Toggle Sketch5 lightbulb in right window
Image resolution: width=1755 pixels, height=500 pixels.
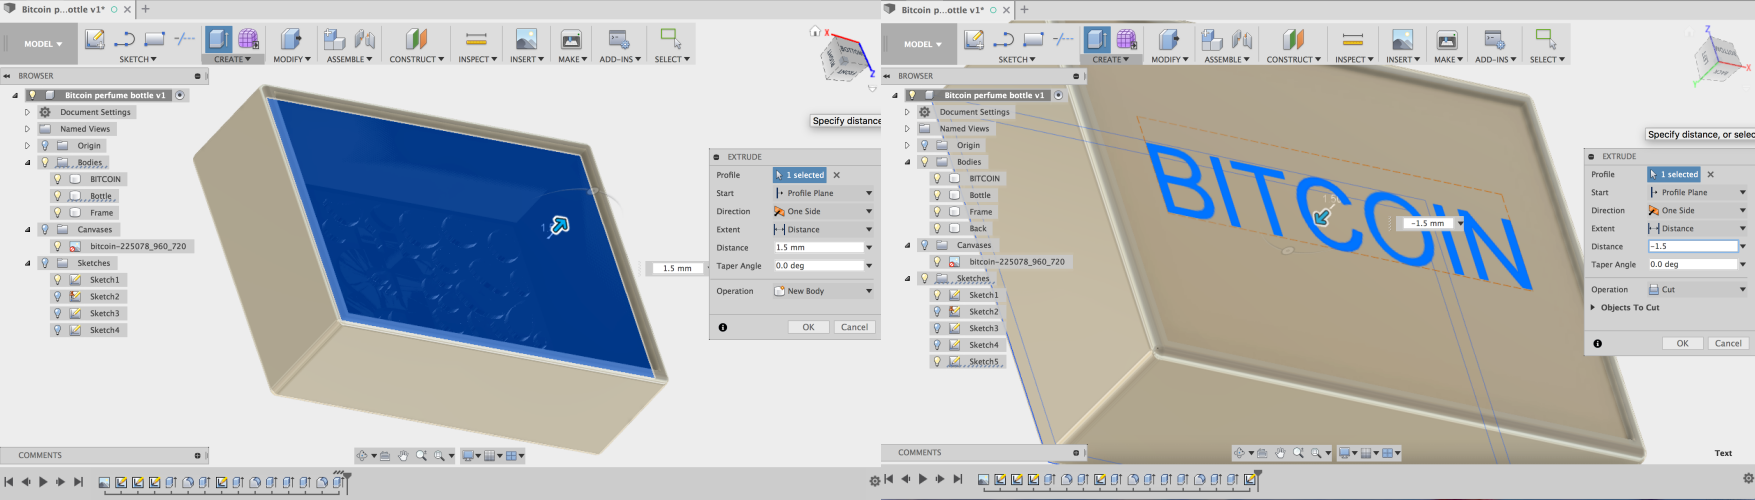tap(937, 361)
